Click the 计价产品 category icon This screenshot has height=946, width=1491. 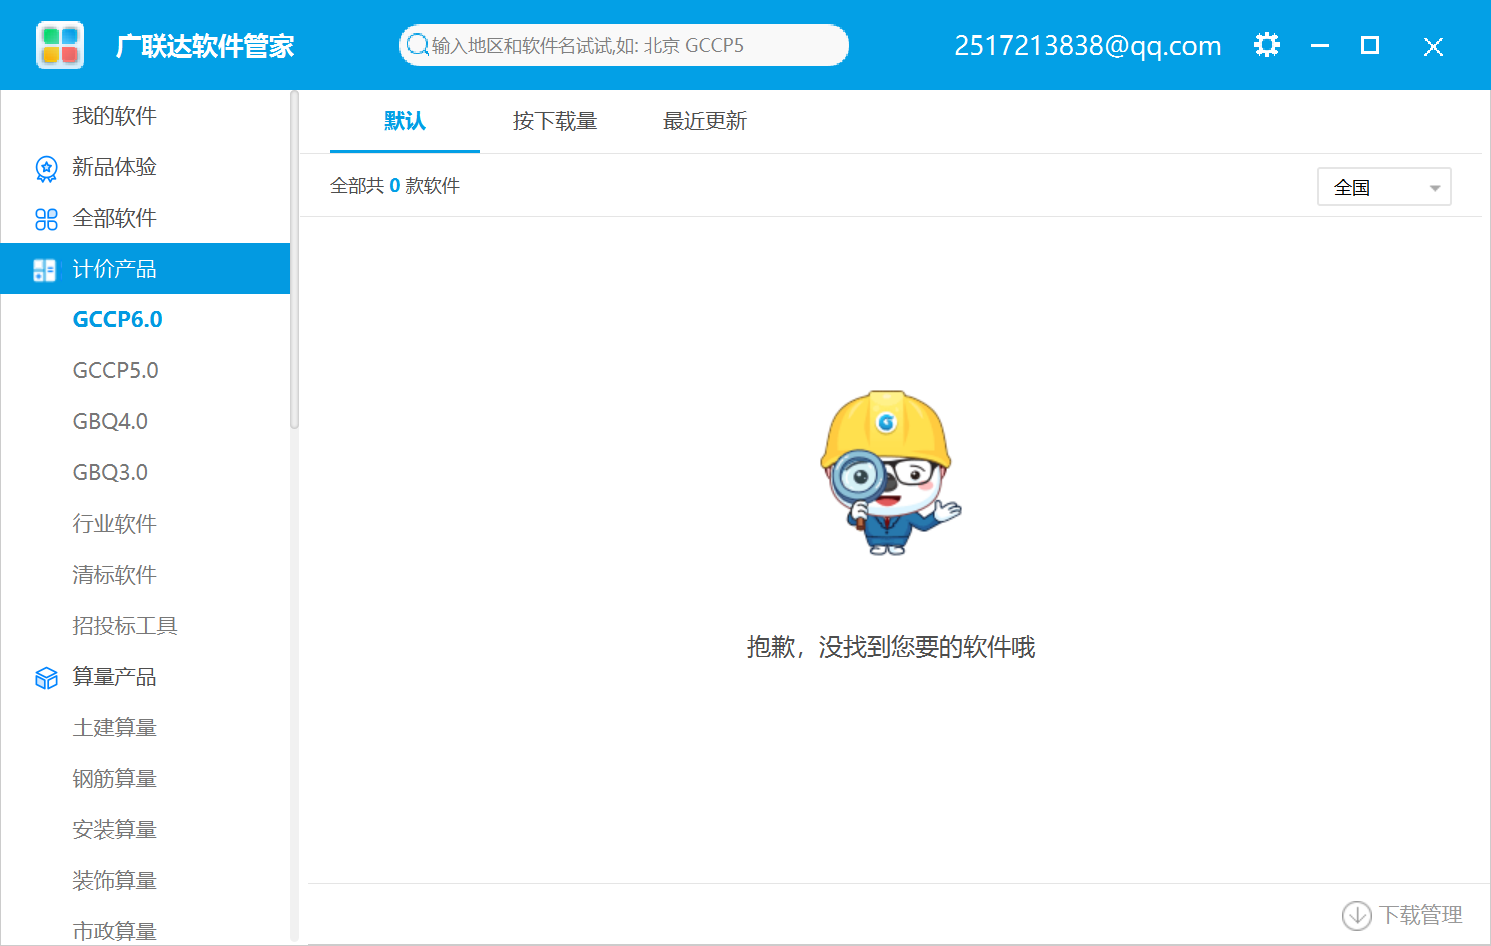[x=45, y=270]
